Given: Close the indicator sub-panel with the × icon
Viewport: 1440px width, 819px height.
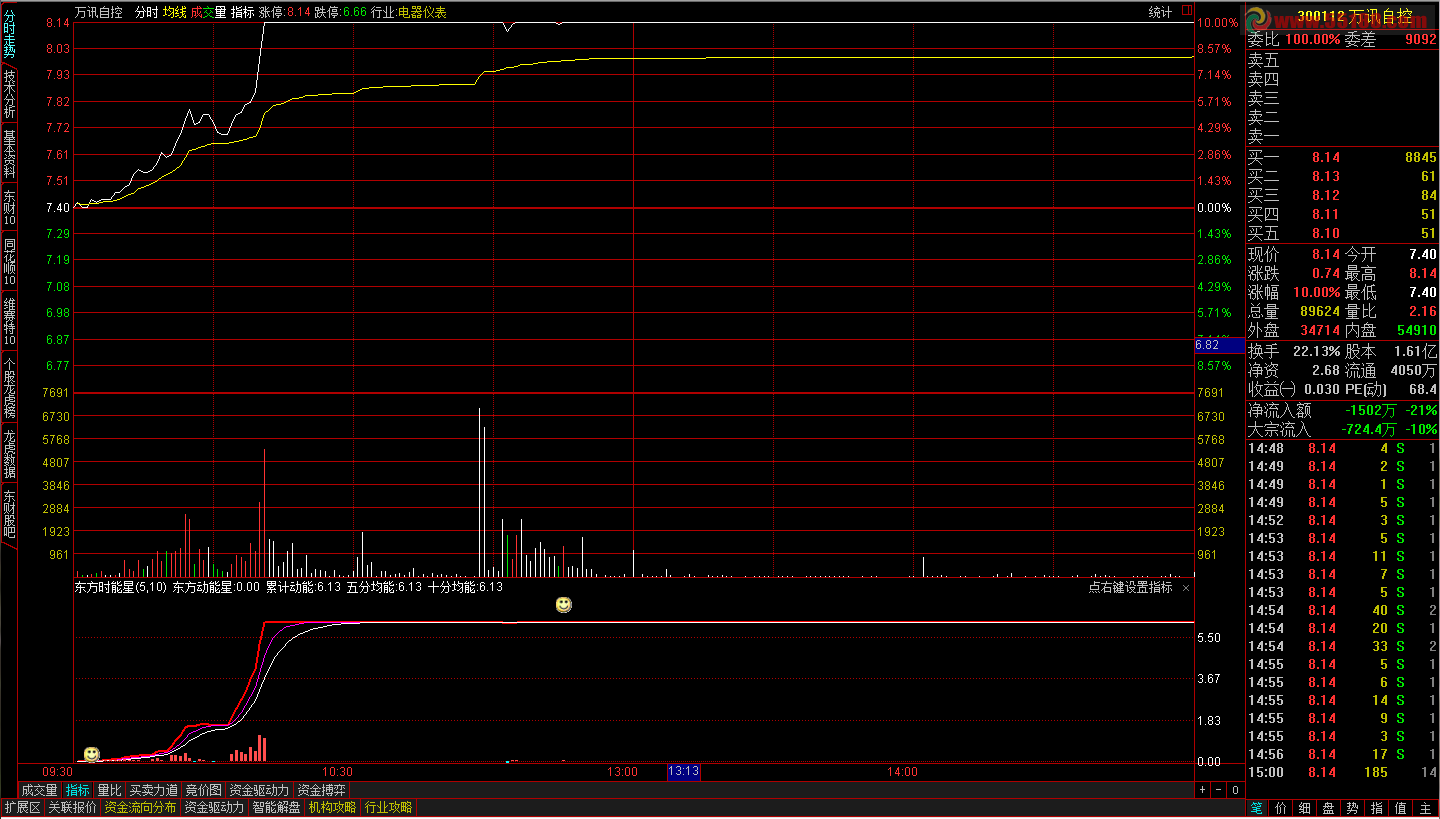Looking at the screenshot, I should click(1186, 588).
